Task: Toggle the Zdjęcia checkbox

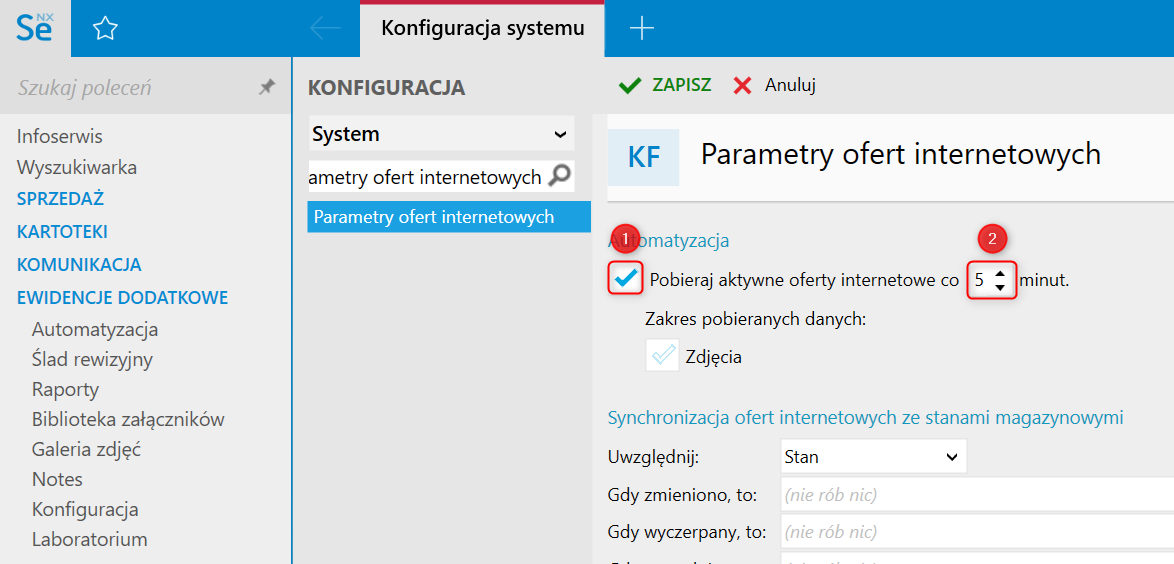Action: click(662, 355)
